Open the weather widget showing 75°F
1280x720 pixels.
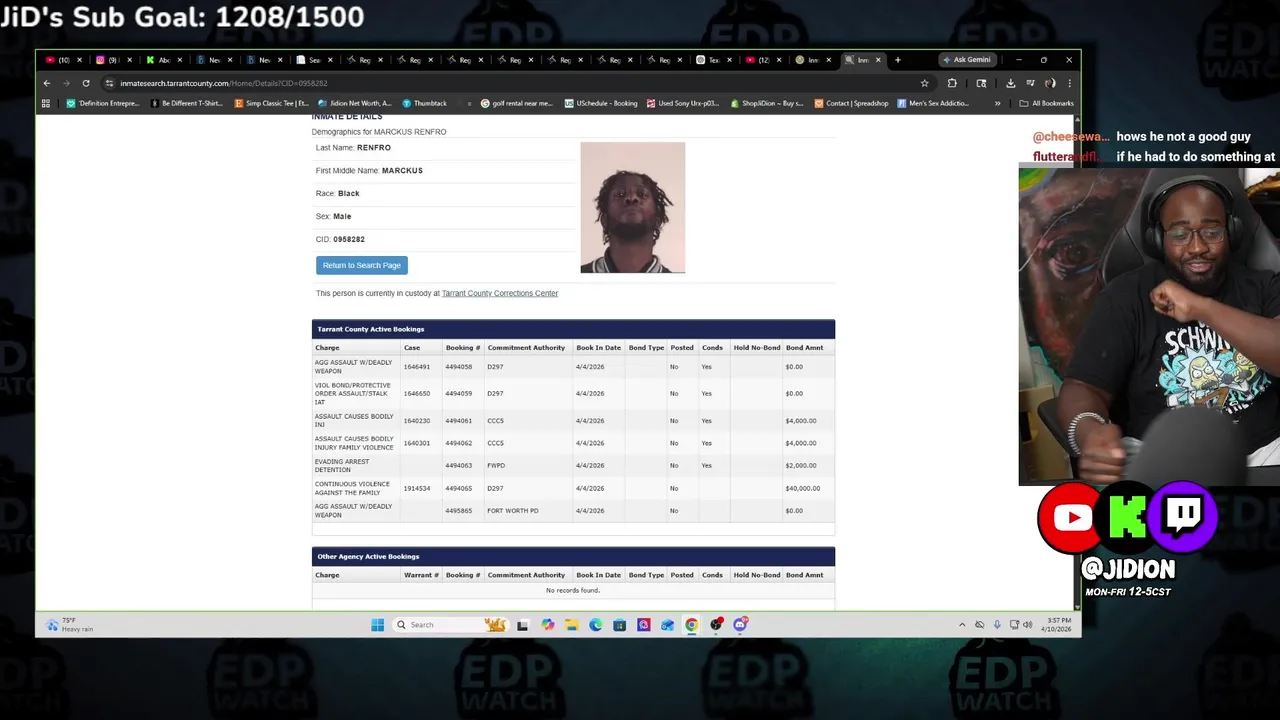click(x=69, y=625)
